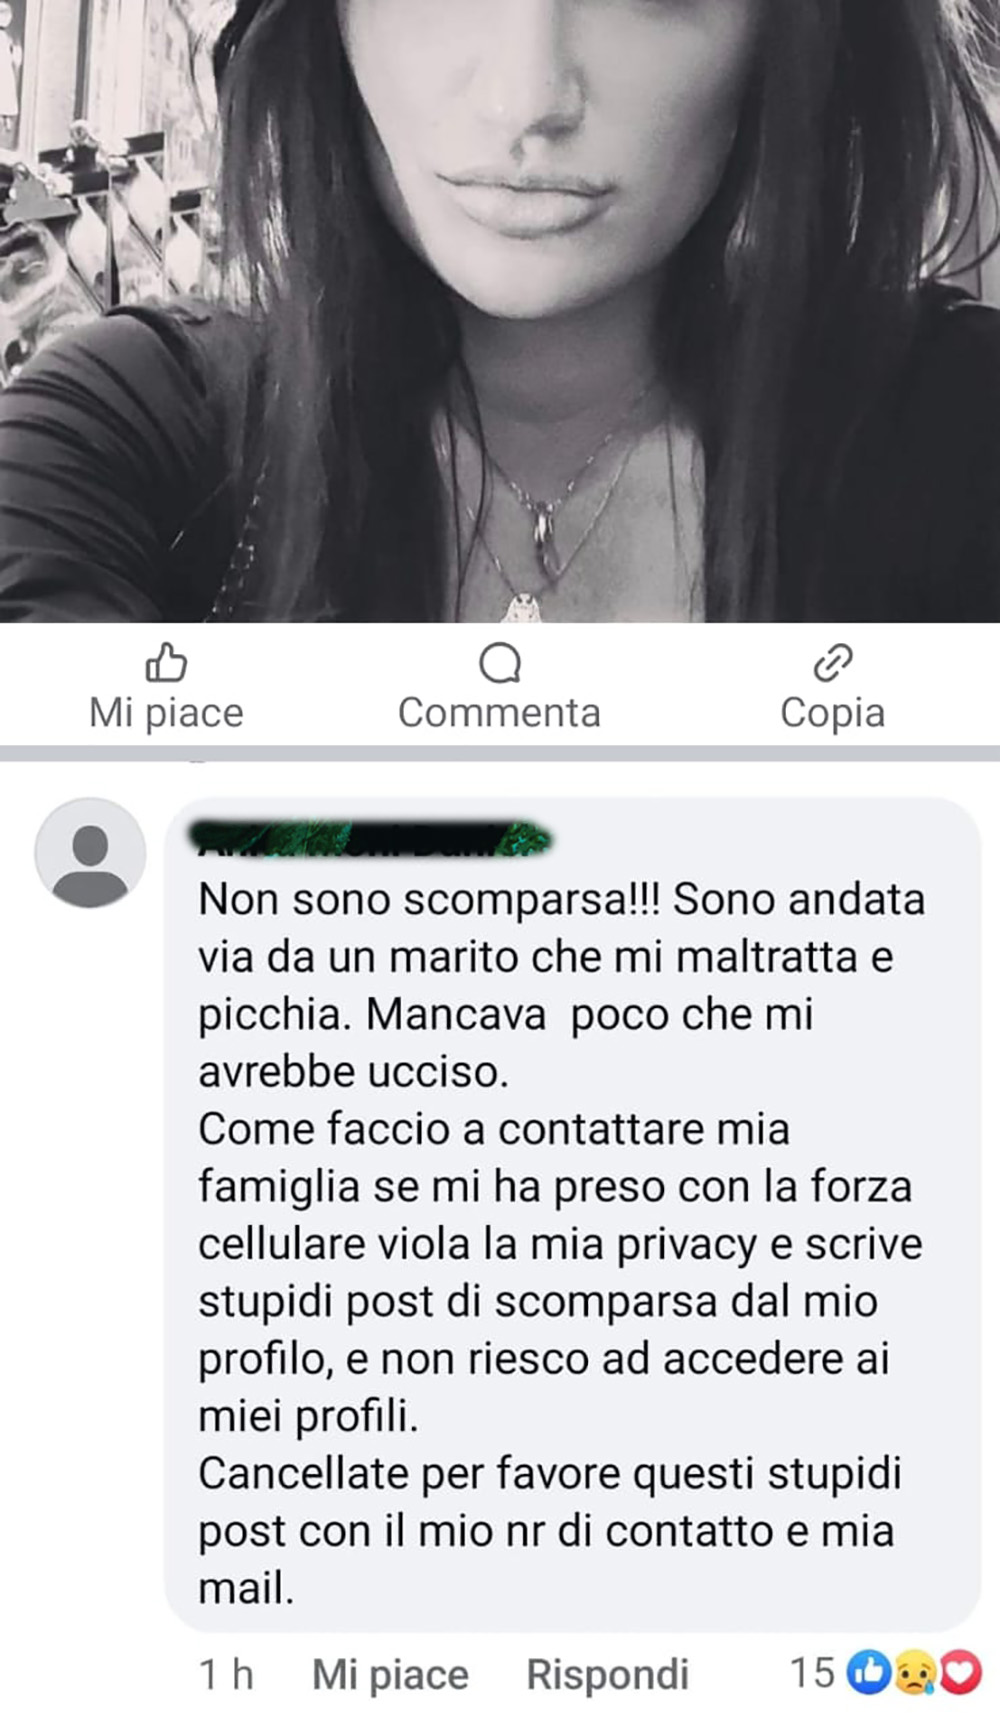Image resolution: width=1000 pixels, height=1718 pixels.
Task: Open the red heart reaction icon
Action: [960, 1672]
